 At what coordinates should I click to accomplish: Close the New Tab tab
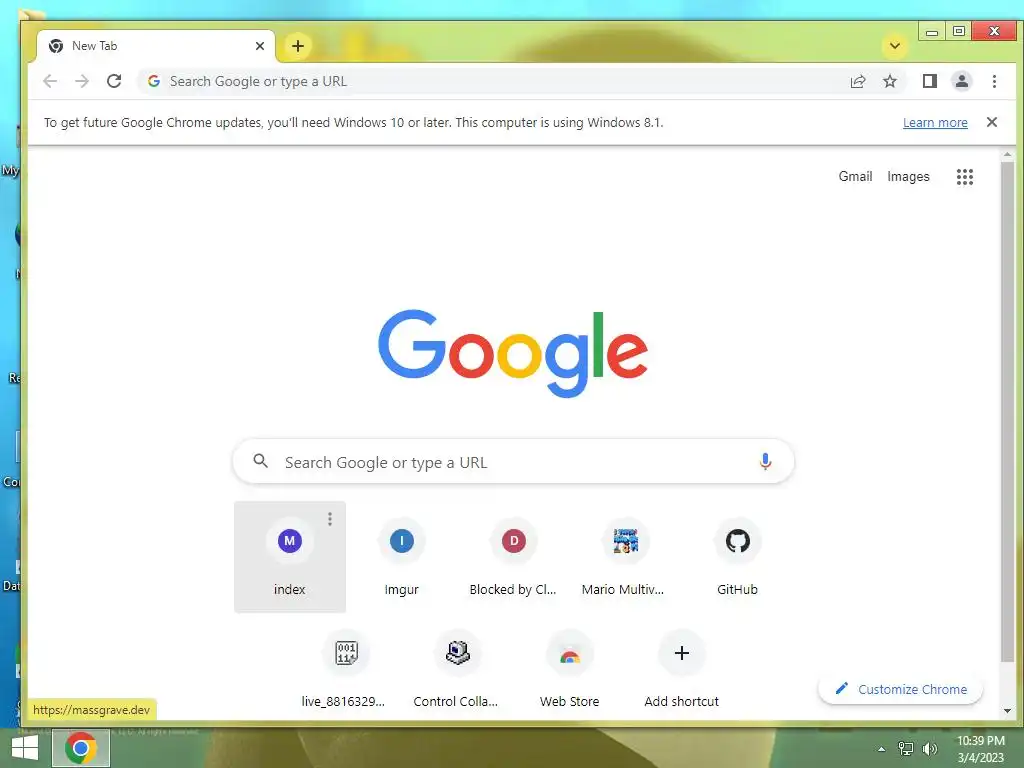pyautogui.click(x=260, y=46)
